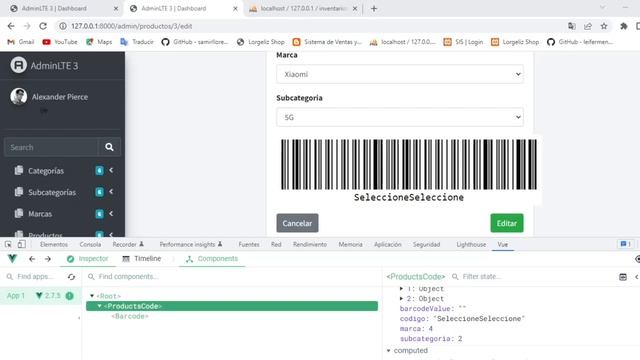The height and width of the screenshot is (360, 640).
Task: Open SIS | Login bookmark
Action: [463, 42]
